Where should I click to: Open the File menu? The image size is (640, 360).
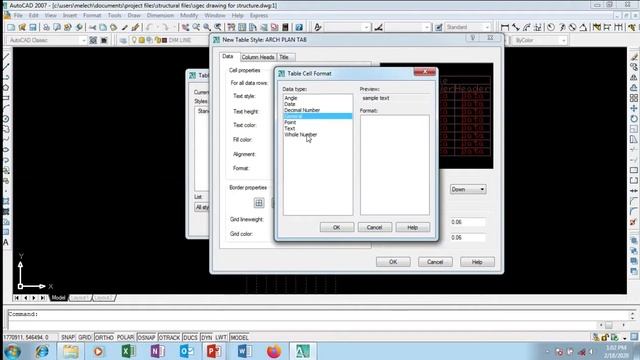tap(18, 16)
